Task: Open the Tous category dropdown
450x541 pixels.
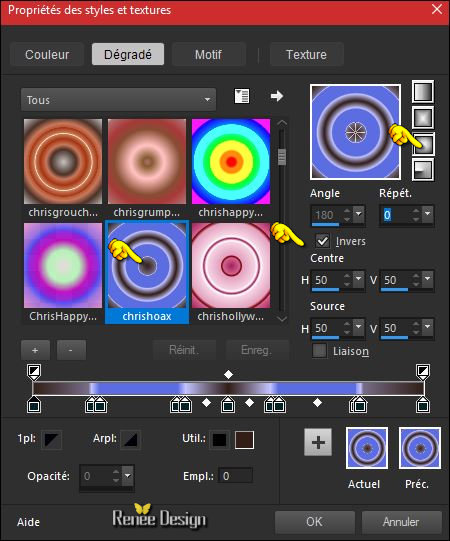Action: 118,100
